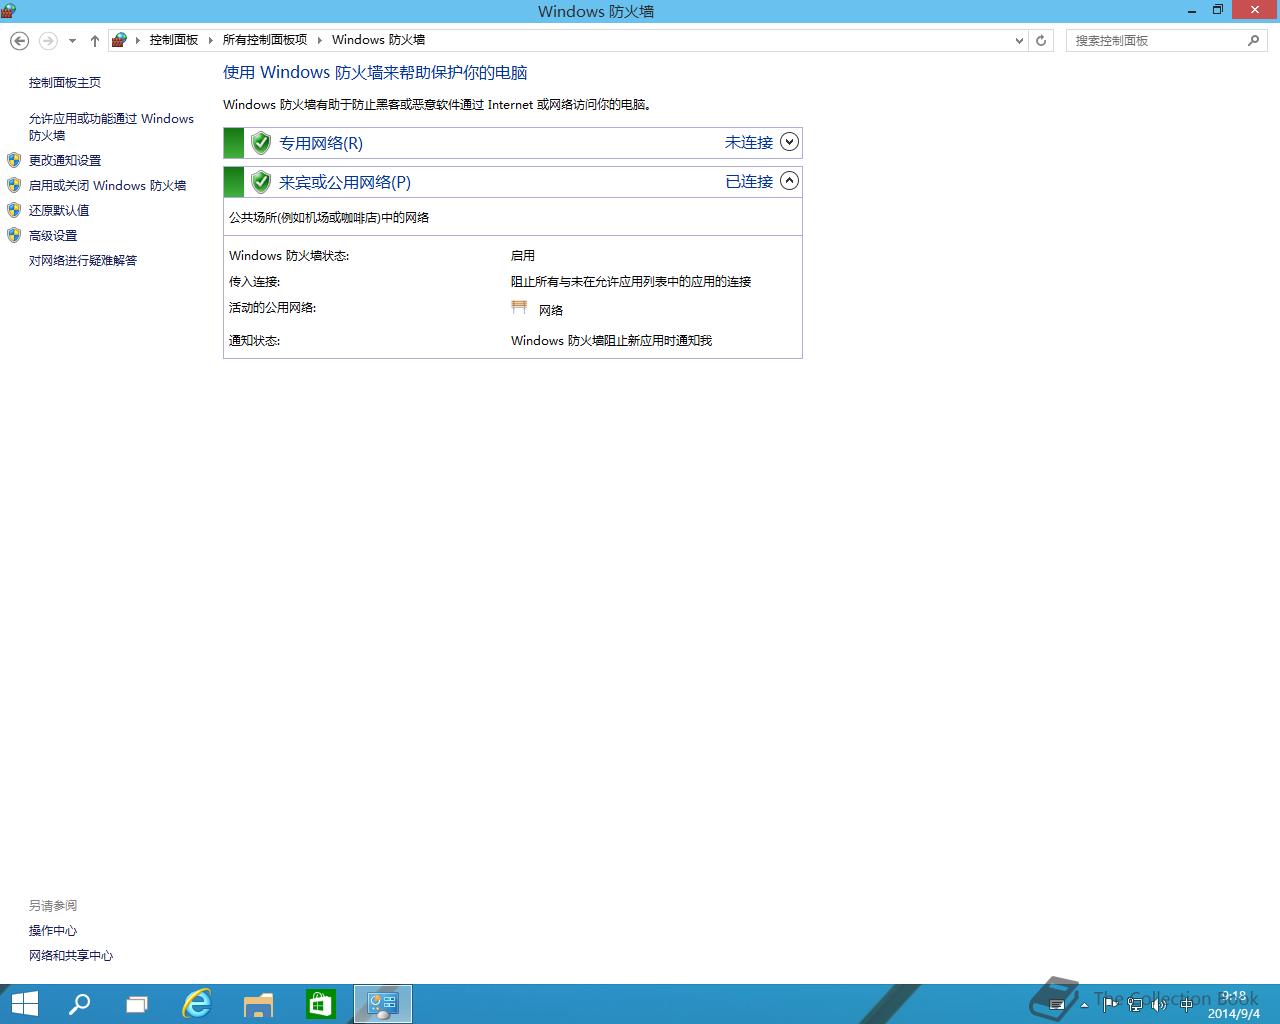Screen dimensions: 1280x1024
Task: Expand arrow after 所有控制面板项 breadcrumb
Action: (320, 40)
